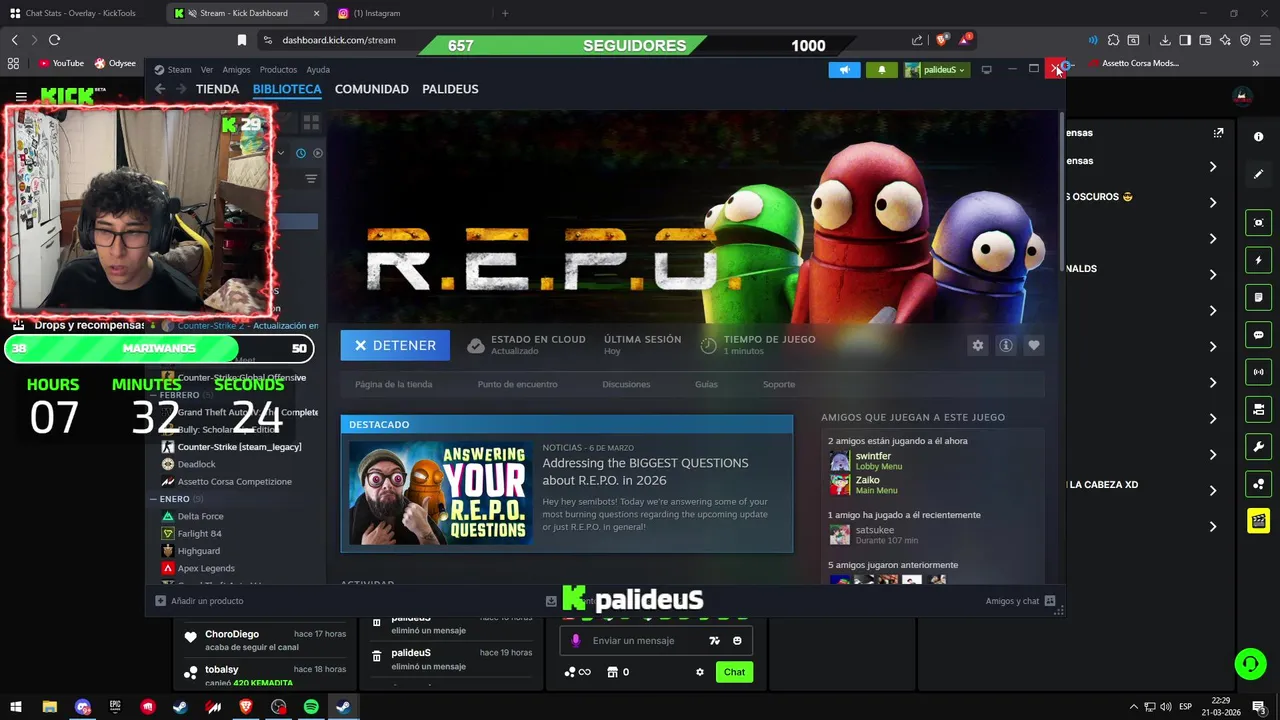Open library filter options icon
The image size is (1280, 720).
[x=311, y=179]
